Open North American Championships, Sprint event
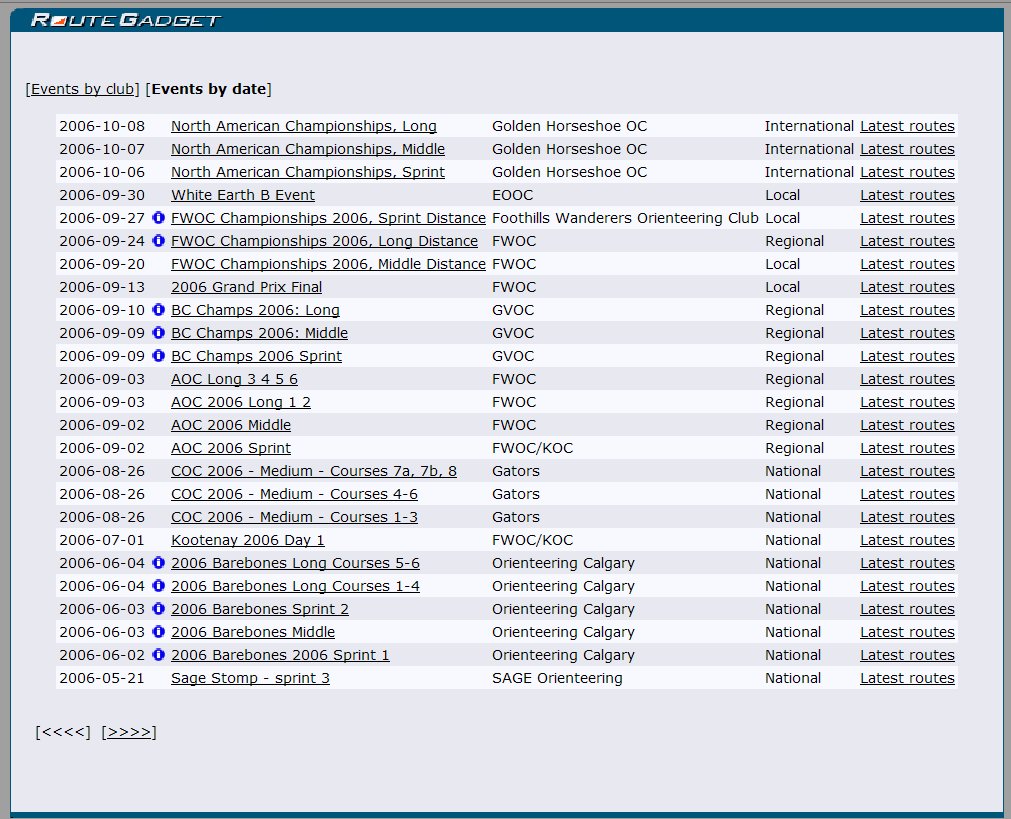Viewport: 1011px width, 819px height. tap(308, 172)
